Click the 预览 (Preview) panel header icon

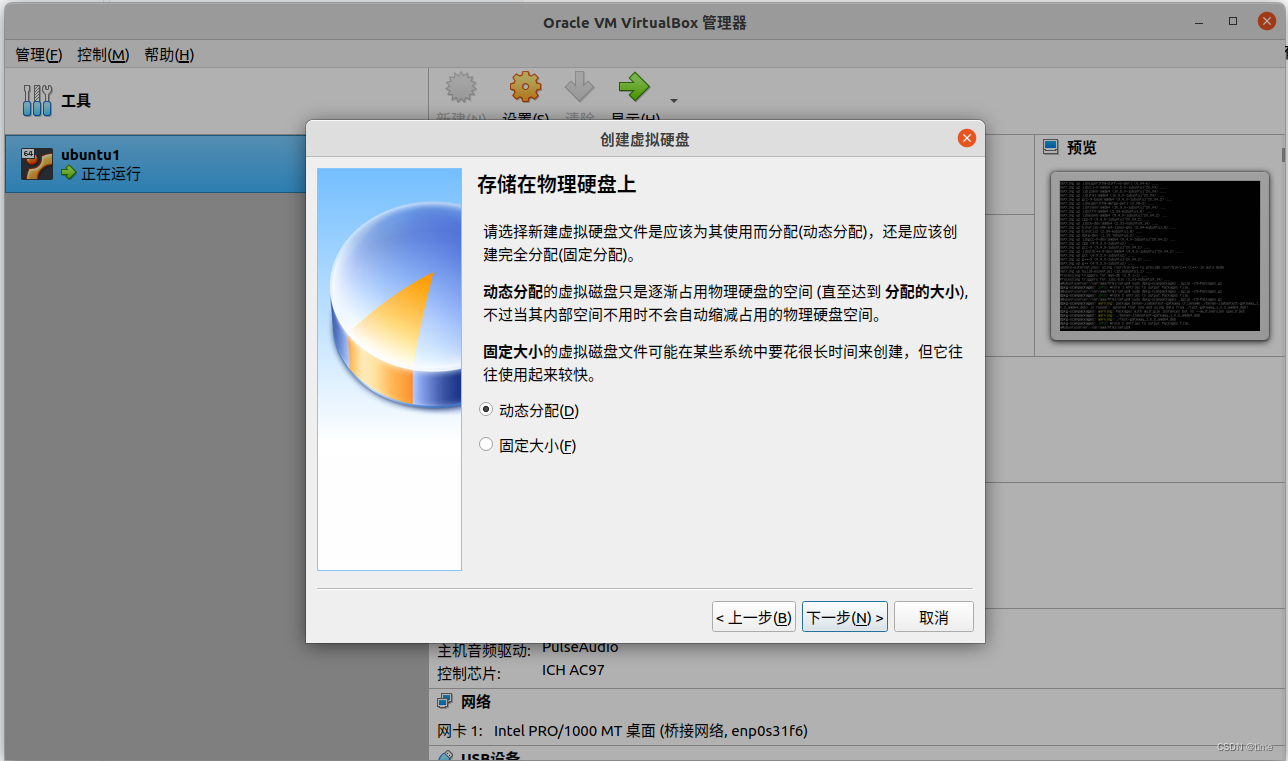pos(1050,147)
